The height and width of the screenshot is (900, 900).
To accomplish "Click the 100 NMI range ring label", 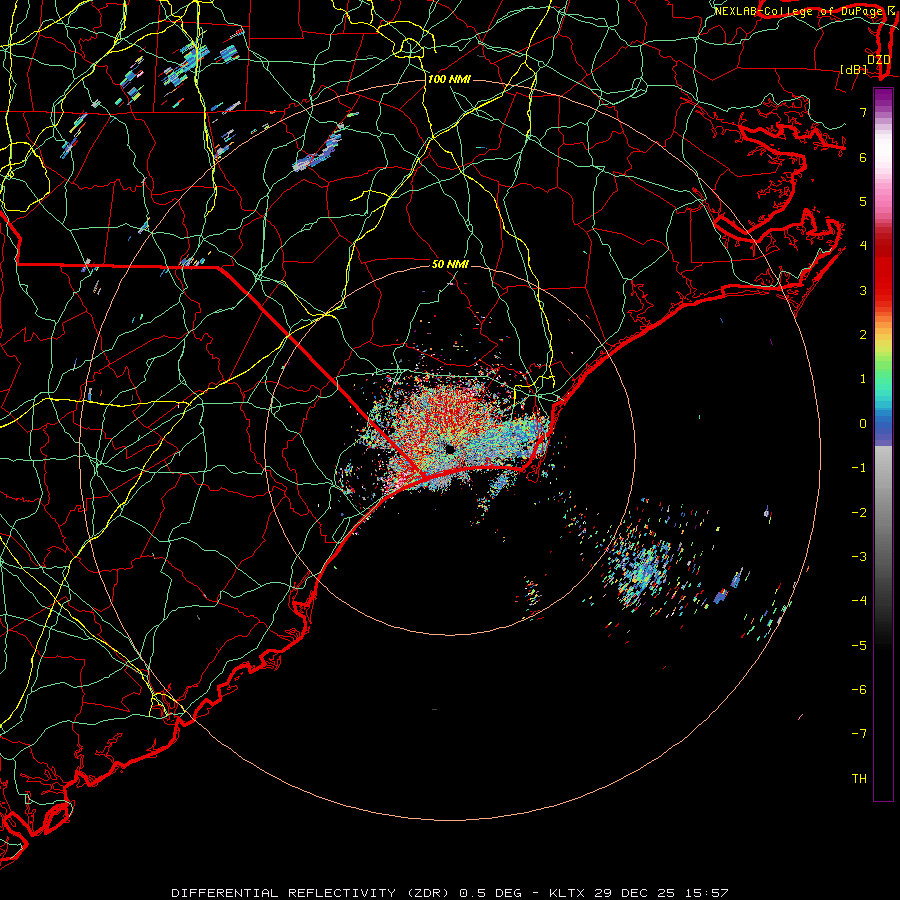I will pos(449,79).
